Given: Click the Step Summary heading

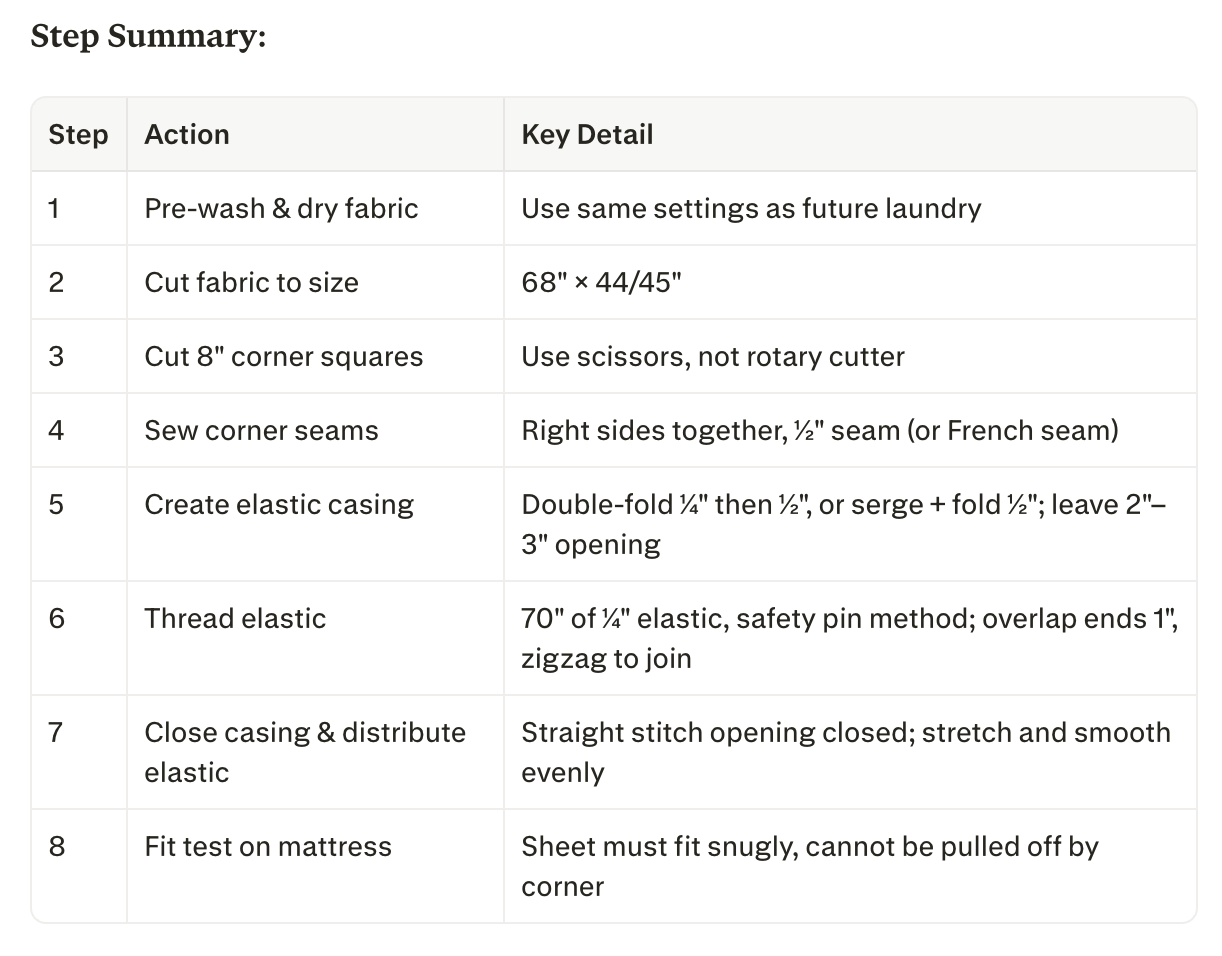Looking at the screenshot, I should pyautogui.click(x=149, y=36).
